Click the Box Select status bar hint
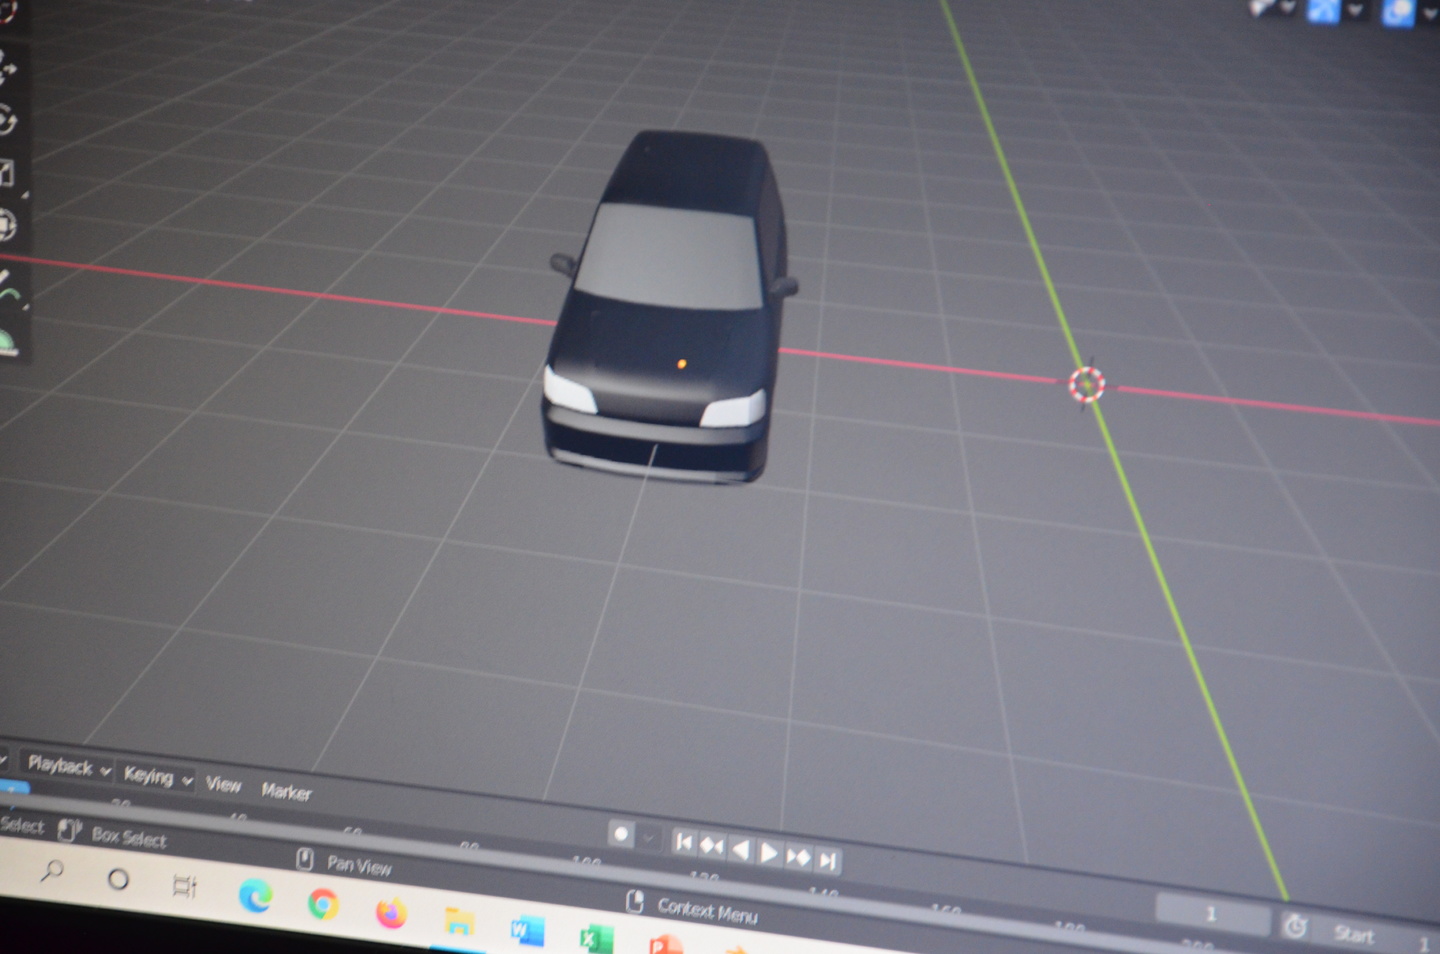The width and height of the screenshot is (1440, 954). coord(128,838)
